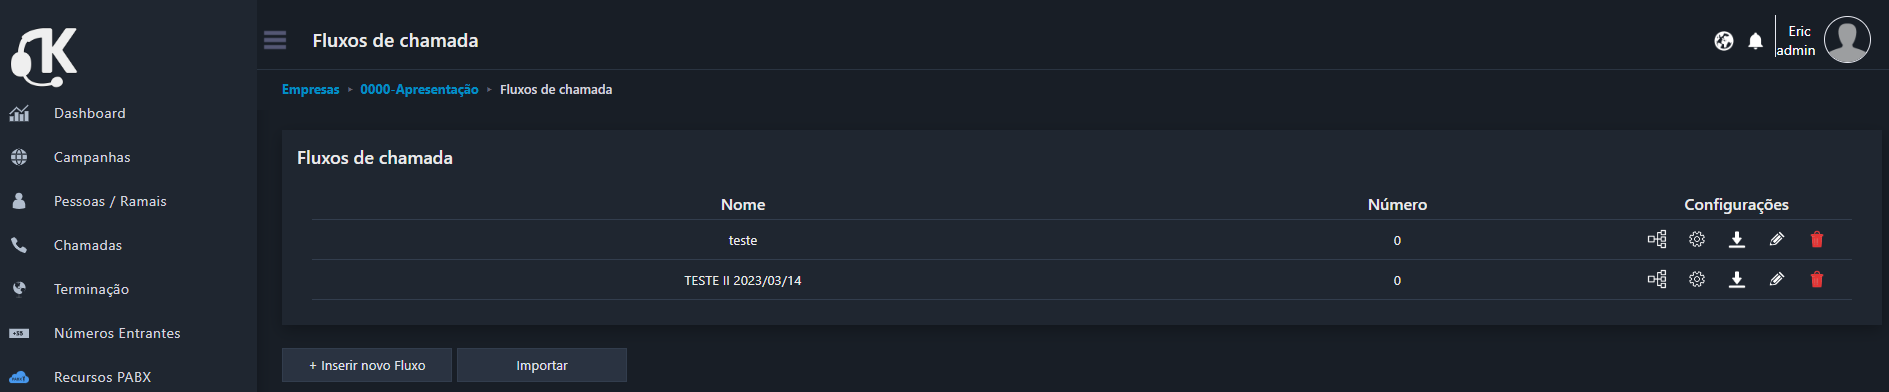This screenshot has height=392, width=1889.
Task: Click Inserir novo Fluxo button
Action: 367,365
